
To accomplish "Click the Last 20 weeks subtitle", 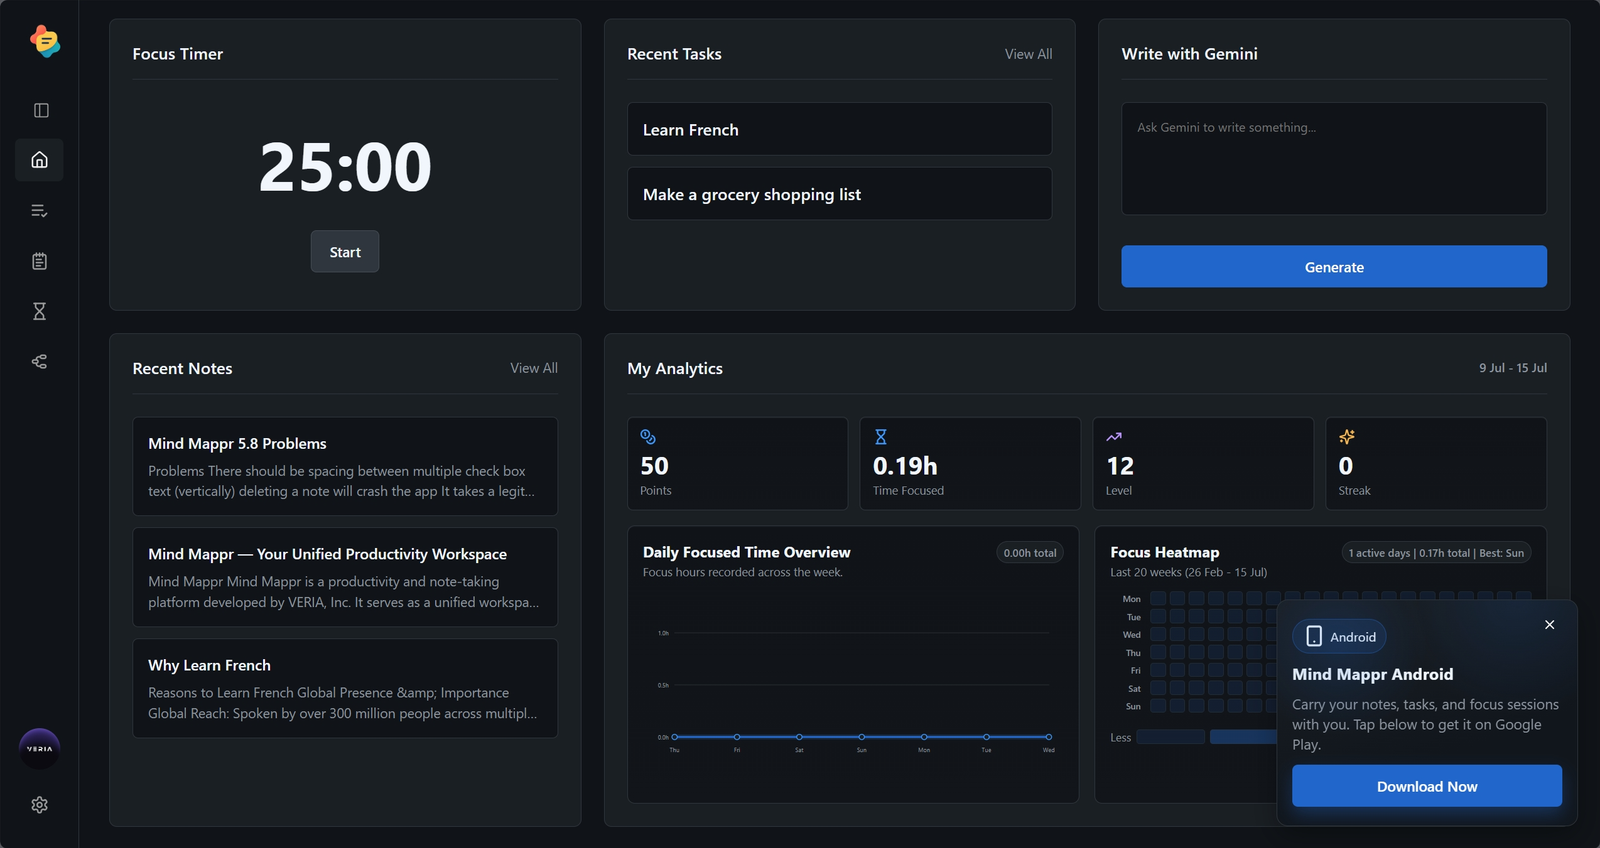I will tap(1189, 573).
